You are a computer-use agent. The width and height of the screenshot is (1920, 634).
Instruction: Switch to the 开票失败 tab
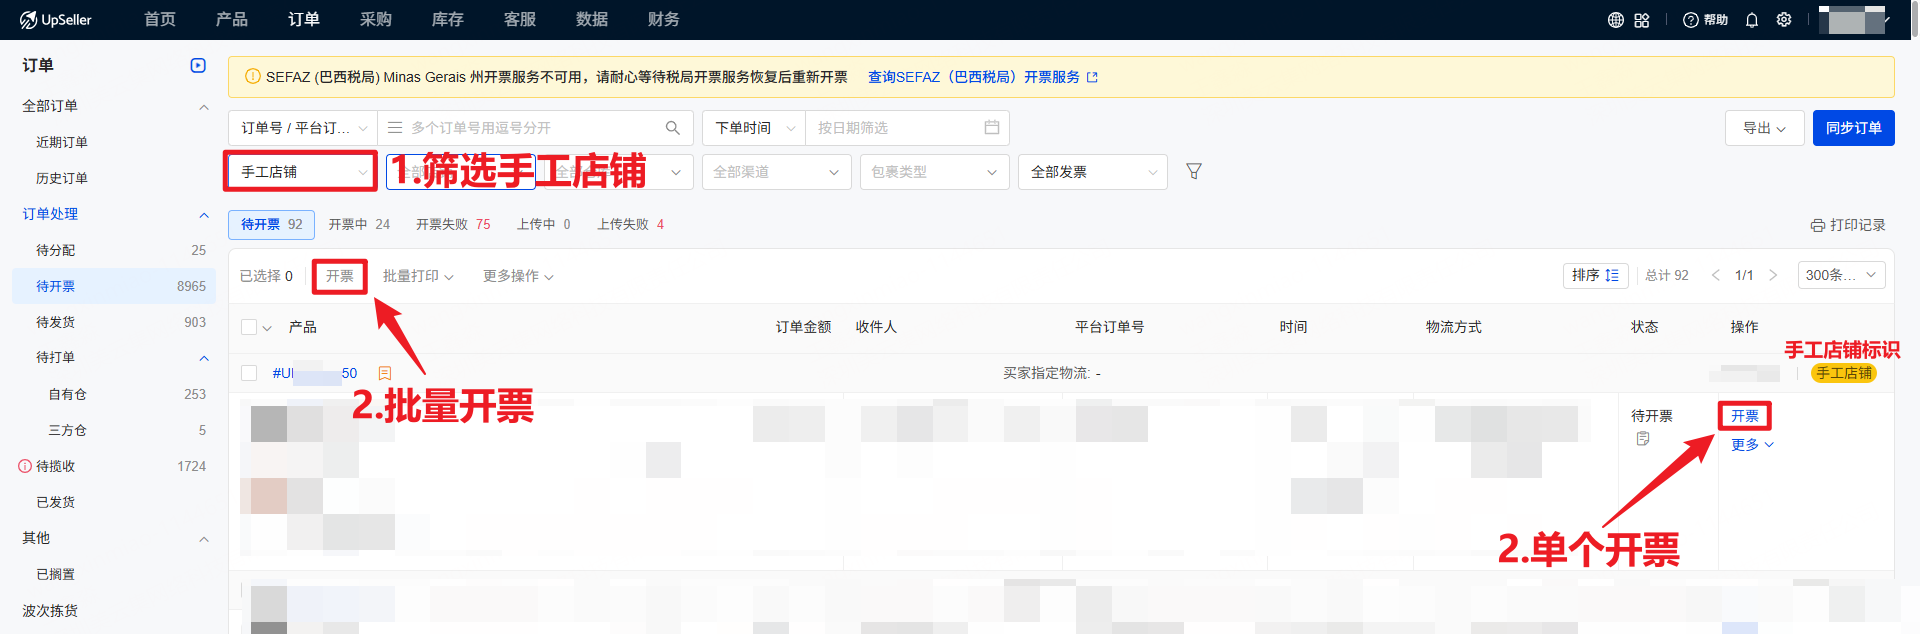pos(453,225)
